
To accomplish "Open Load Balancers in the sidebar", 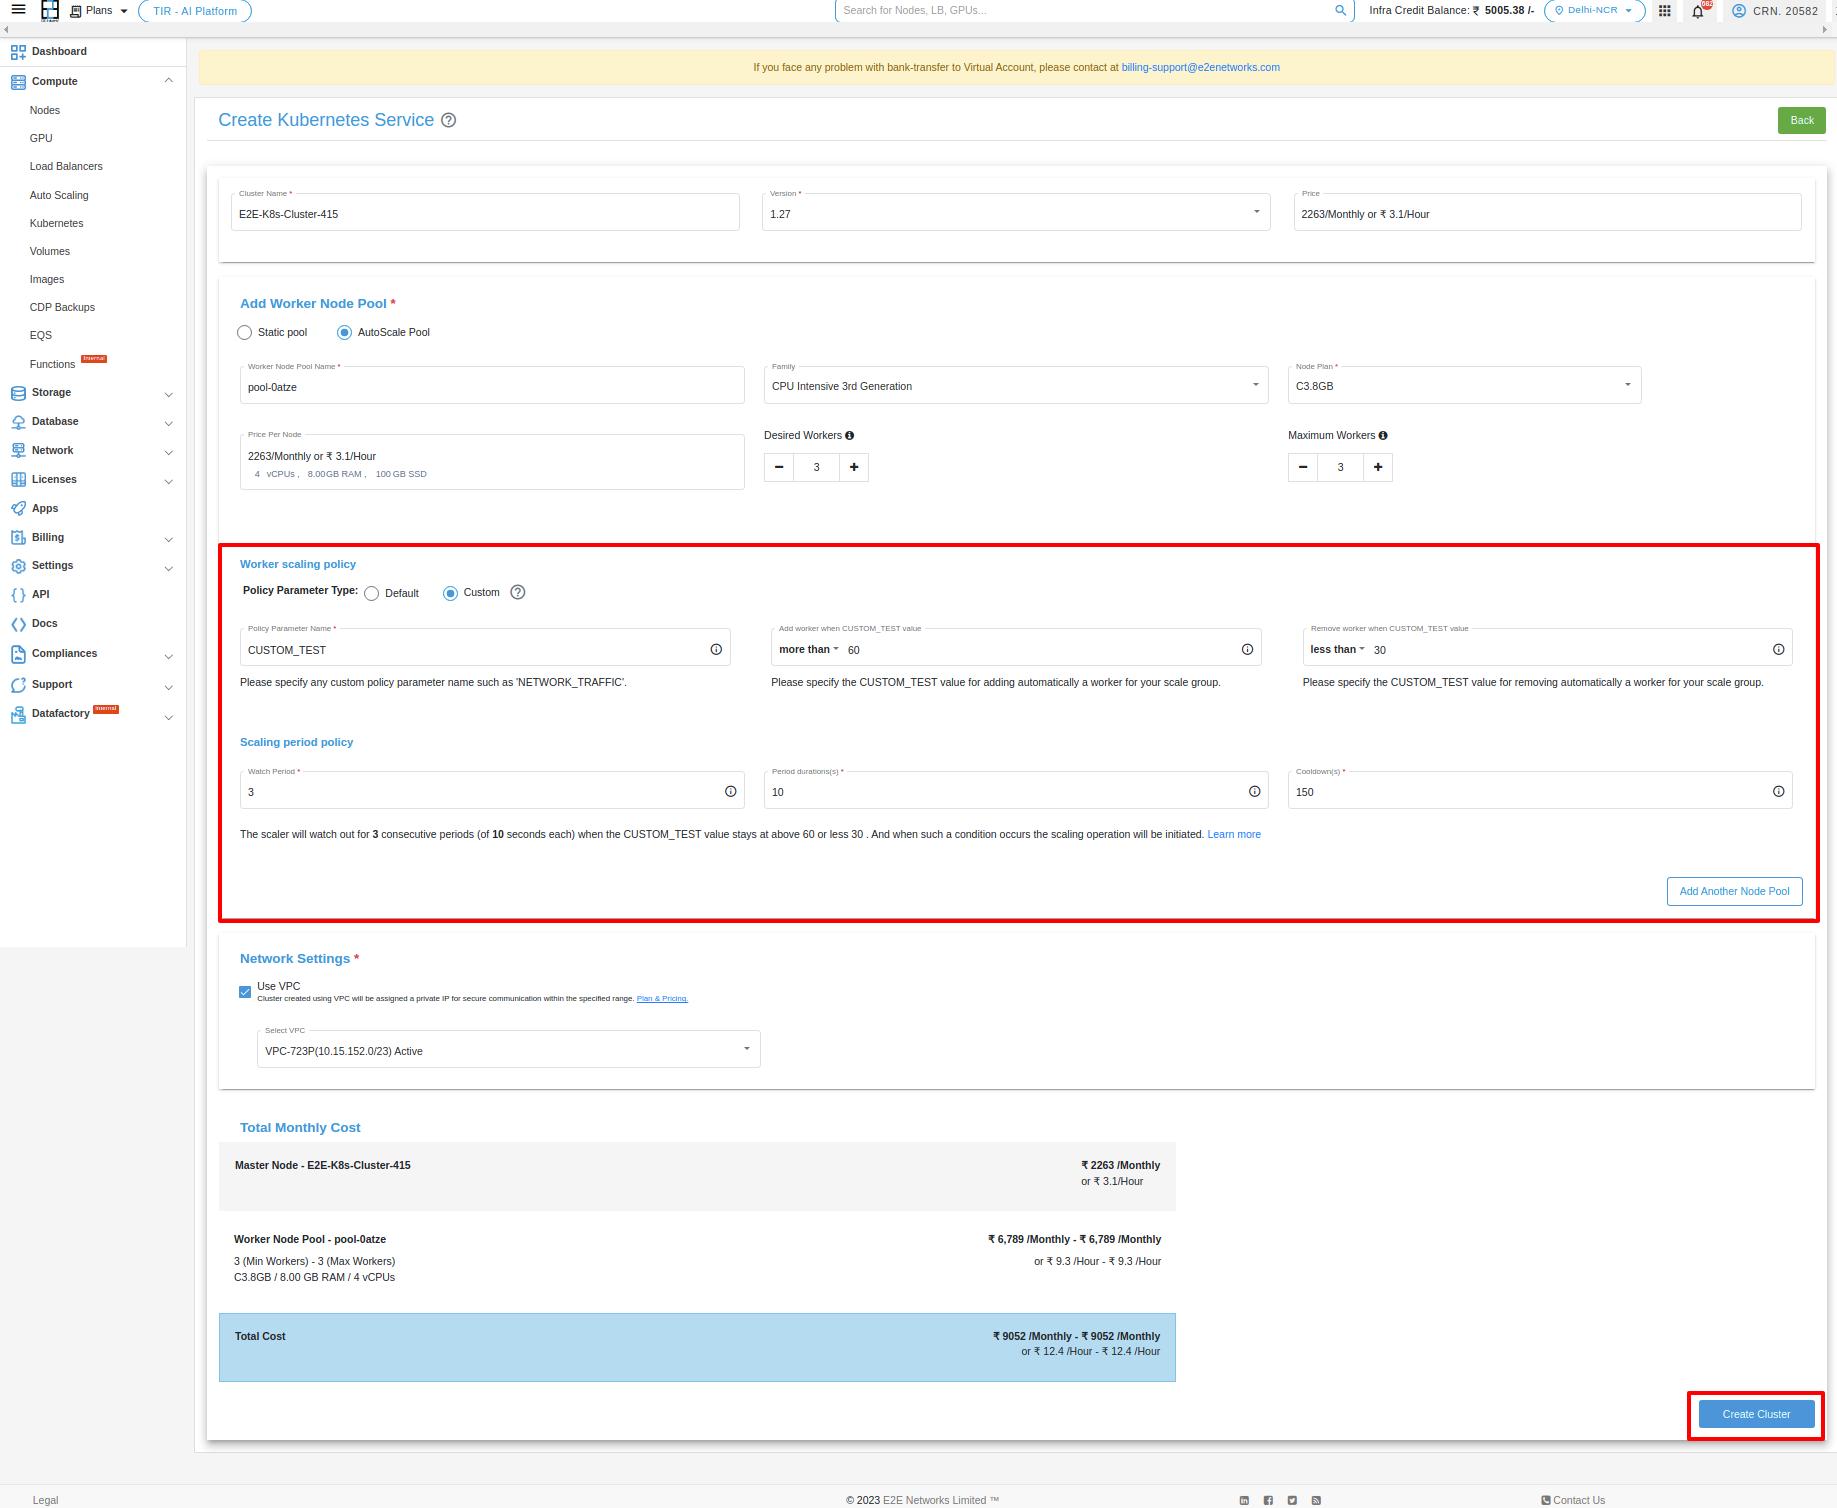I will pos(66,166).
